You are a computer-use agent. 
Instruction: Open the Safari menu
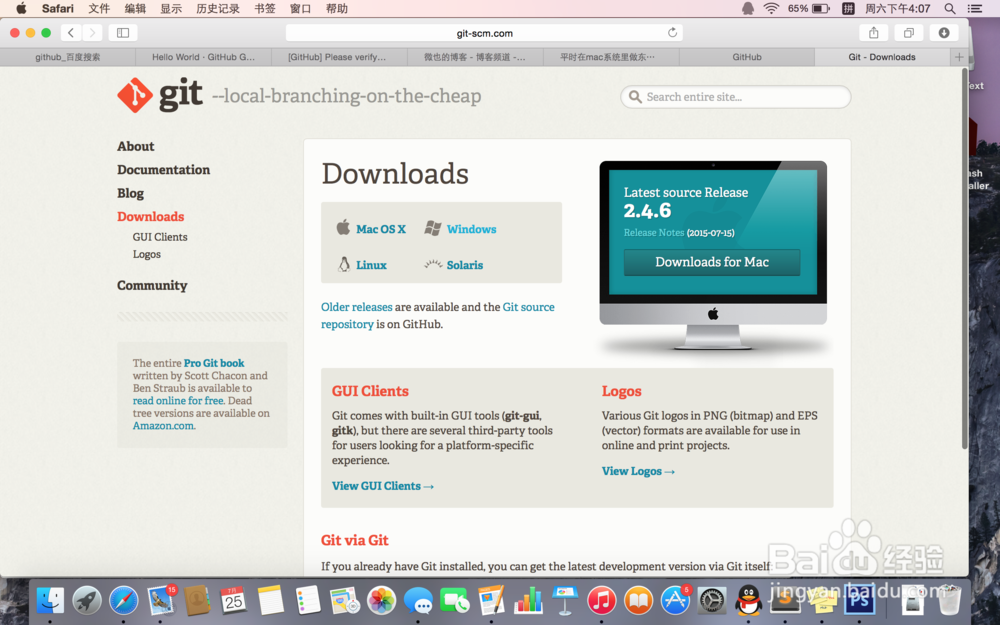pos(58,8)
